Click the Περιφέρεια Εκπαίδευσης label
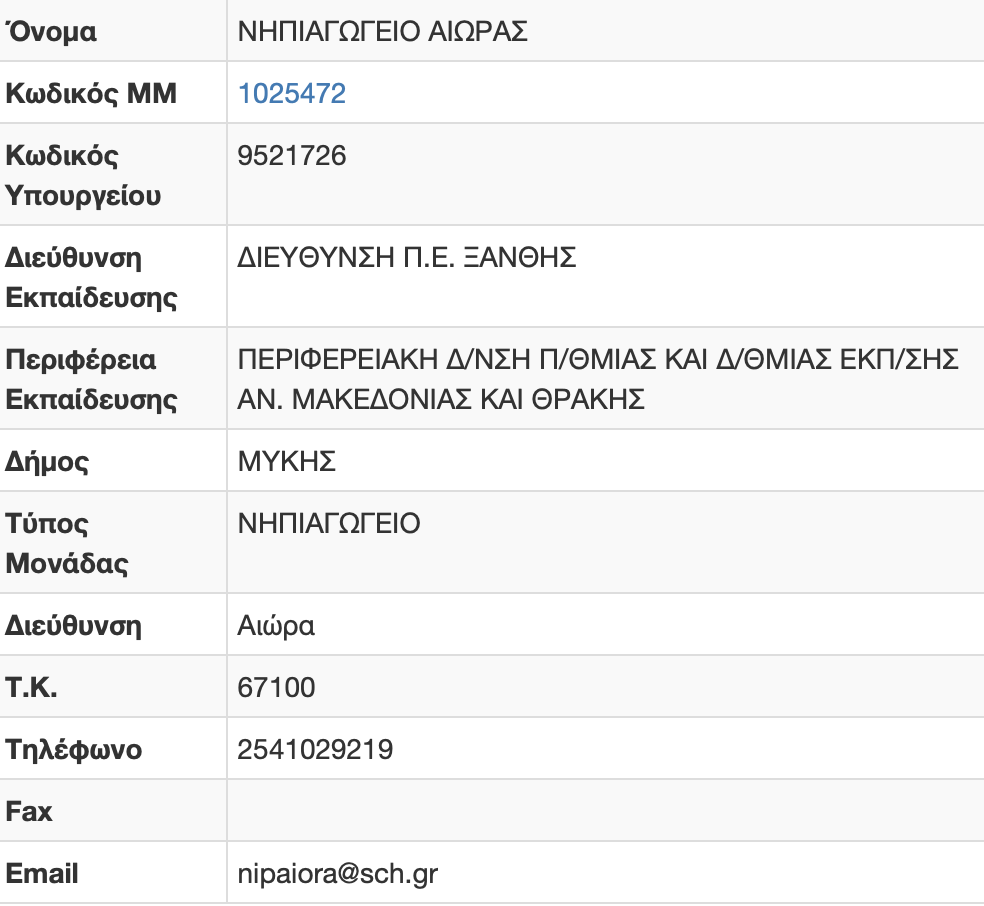The image size is (984, 906). click(x=91, y=380)
